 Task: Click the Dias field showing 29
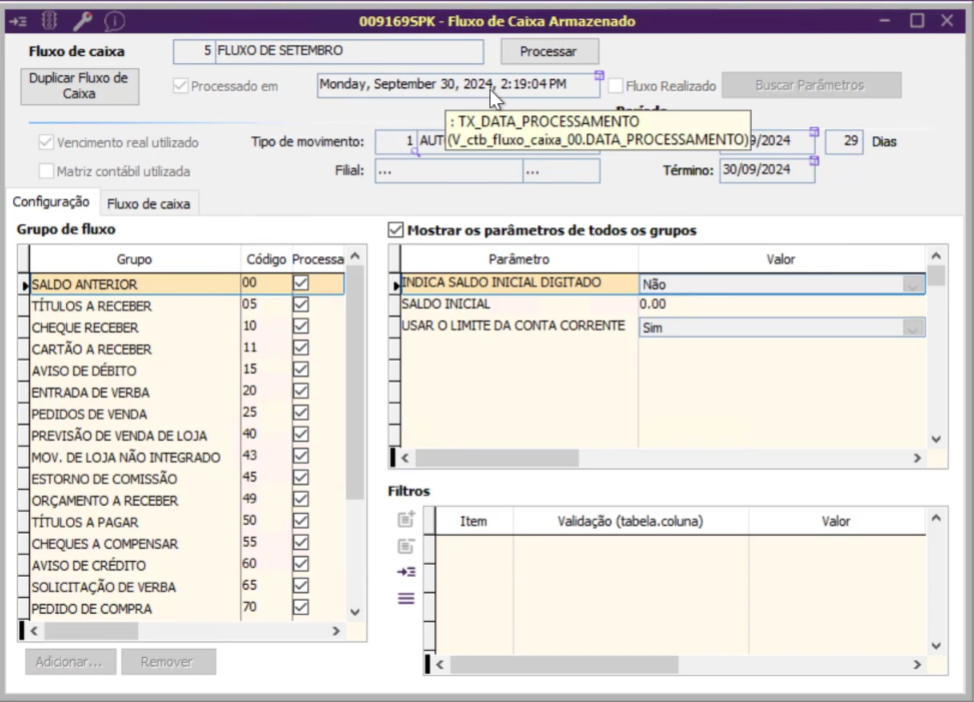(844, 142)
